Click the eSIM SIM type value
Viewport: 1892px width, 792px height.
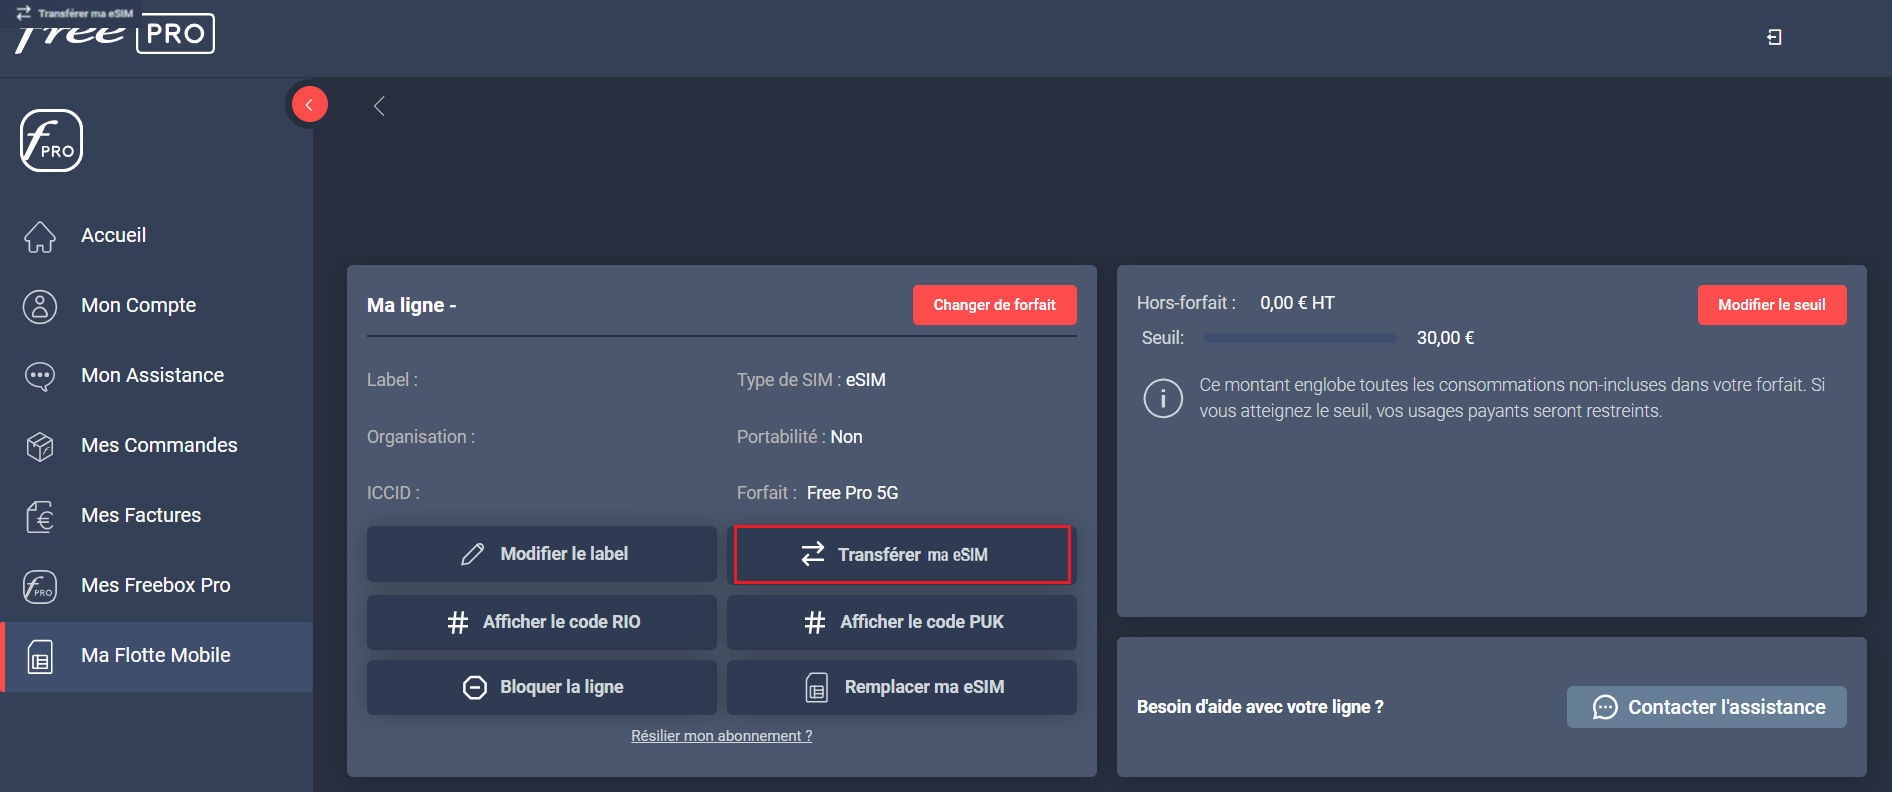(866, 380)
